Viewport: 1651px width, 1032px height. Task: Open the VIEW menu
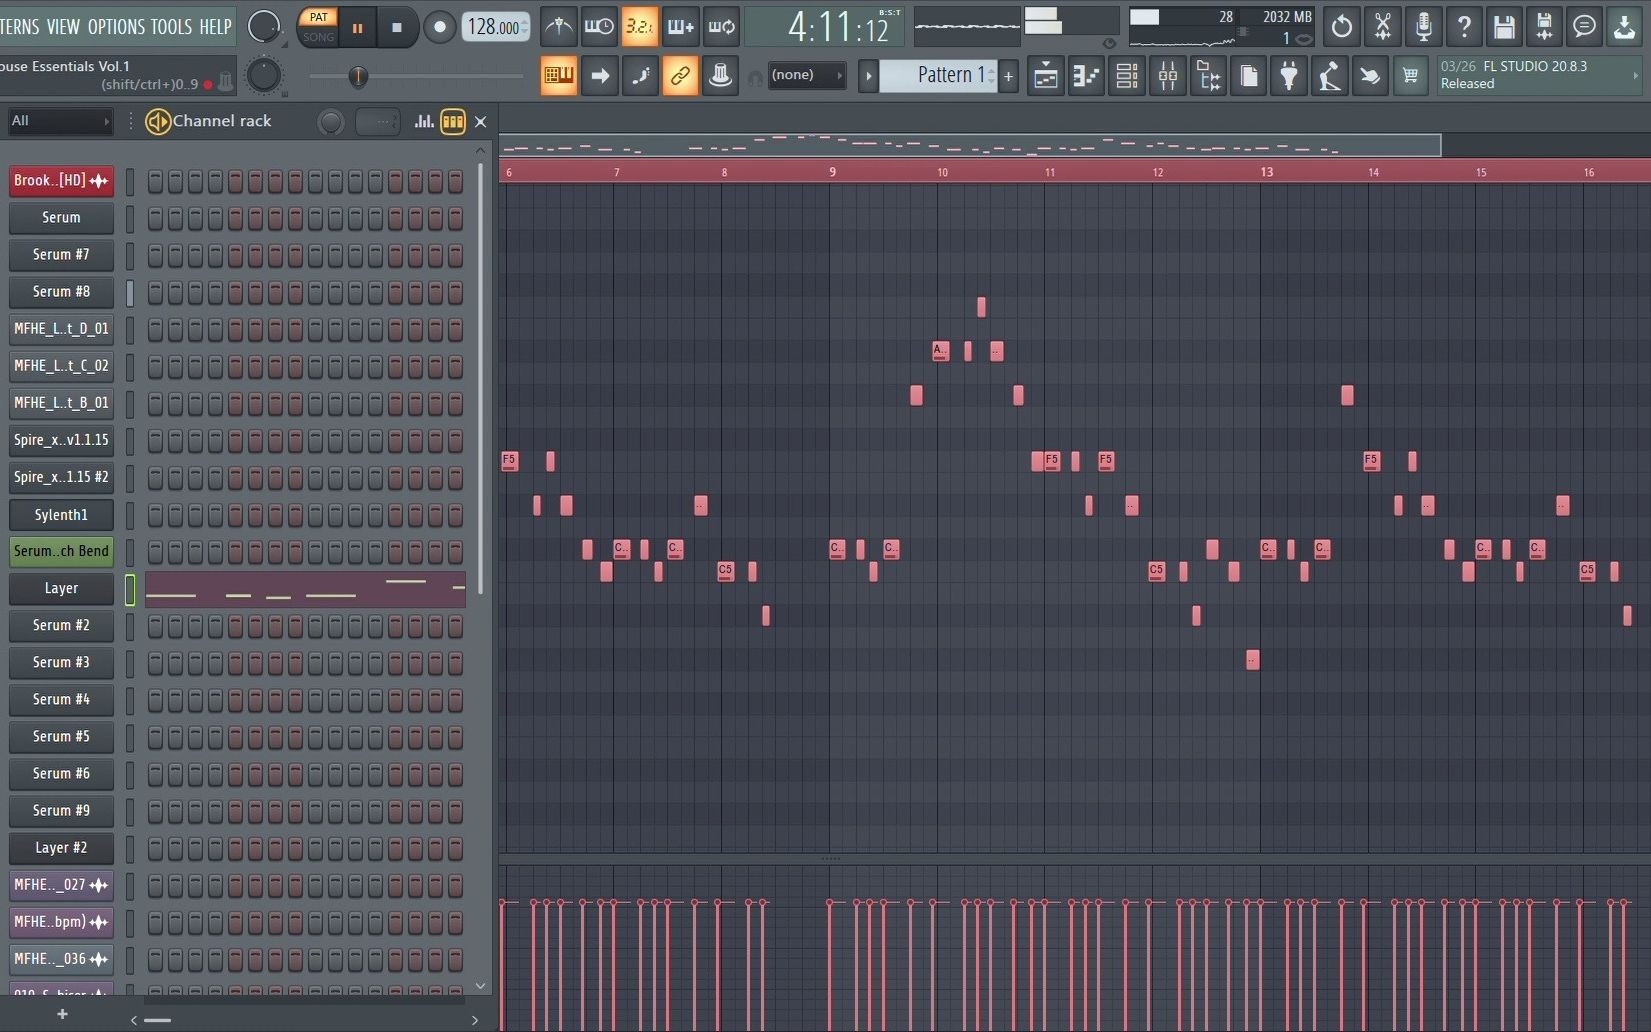tap(63, 27)
